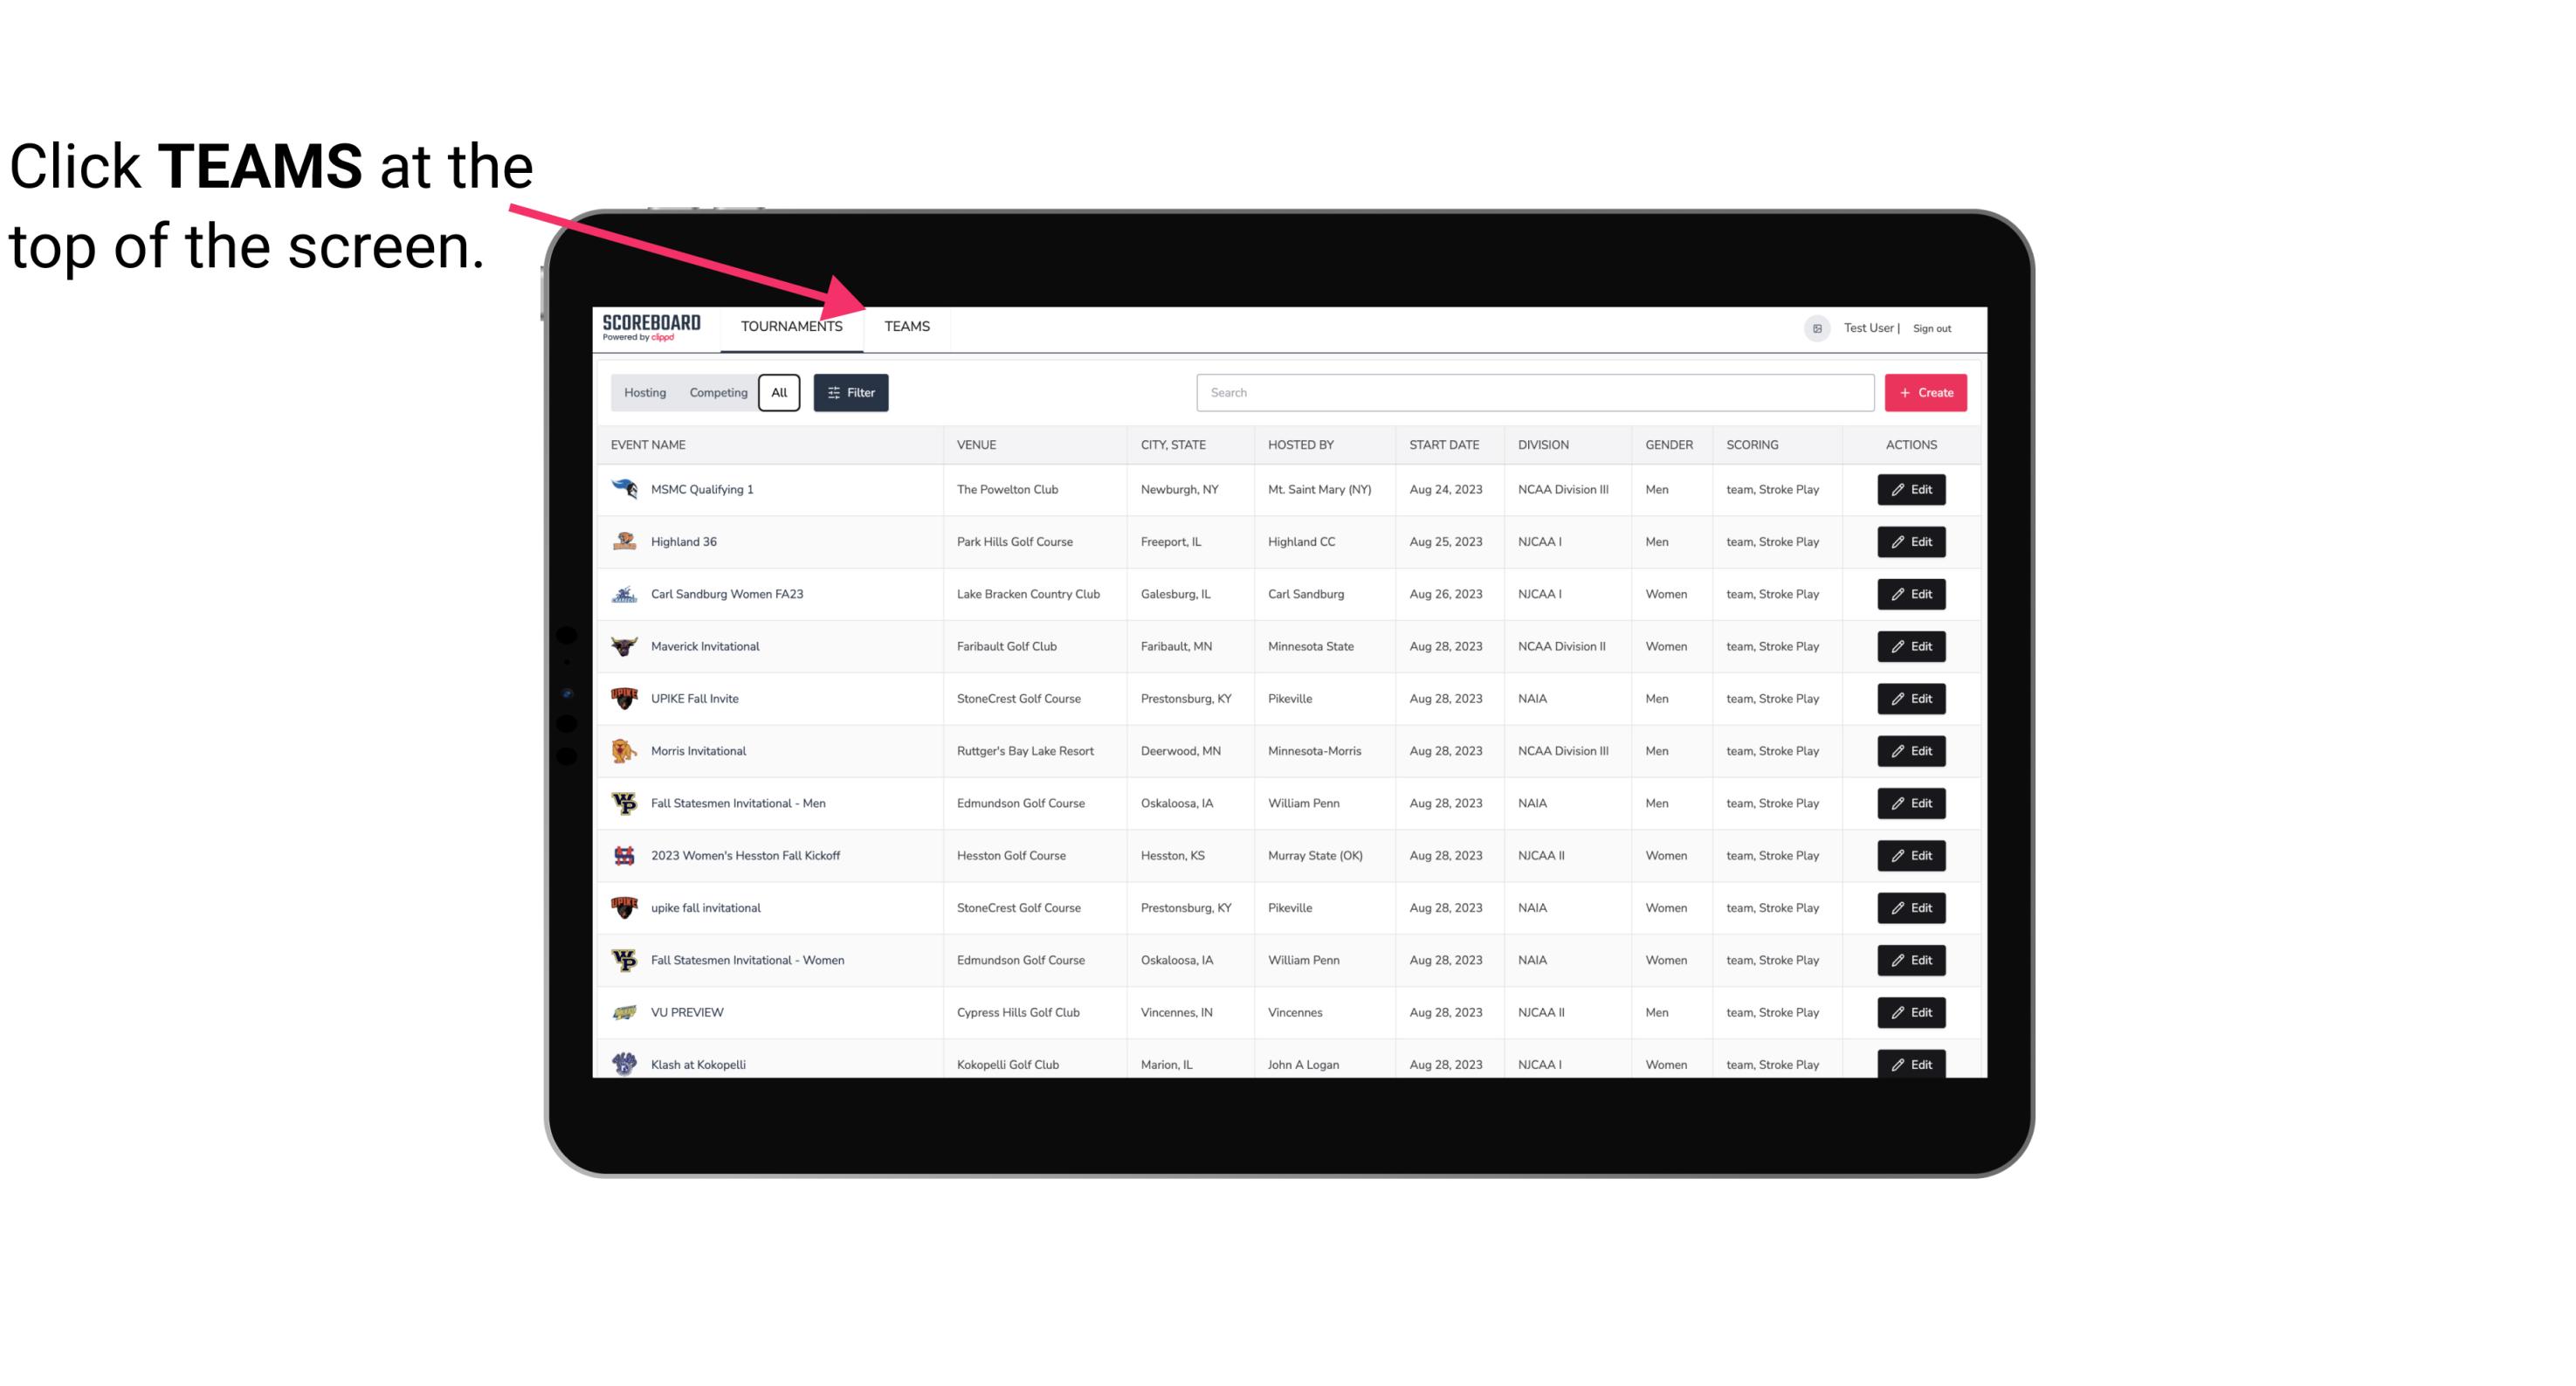Click the TOURNAMENTS navigation tab

tap(790, 326)
